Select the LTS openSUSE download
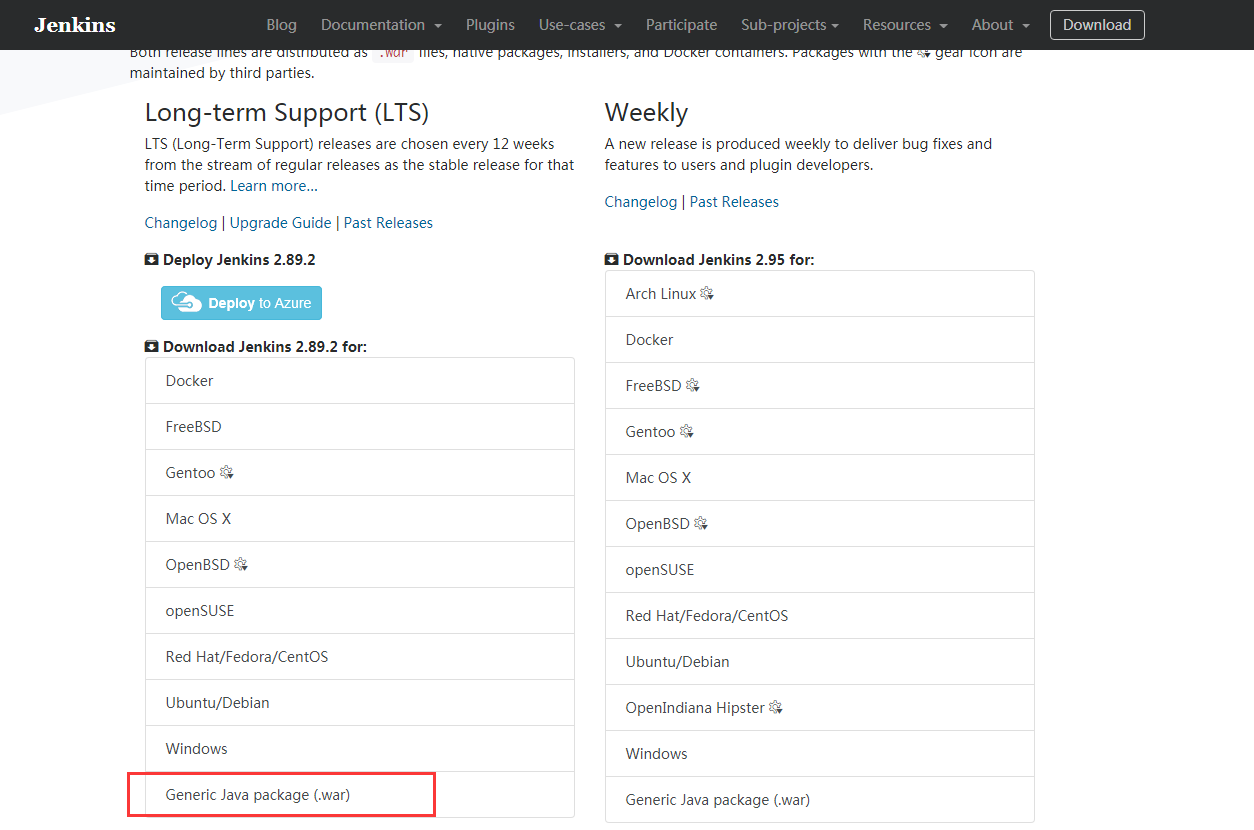Image resolution: width=1254 pixels, height=830 pixels. (360, 611)
